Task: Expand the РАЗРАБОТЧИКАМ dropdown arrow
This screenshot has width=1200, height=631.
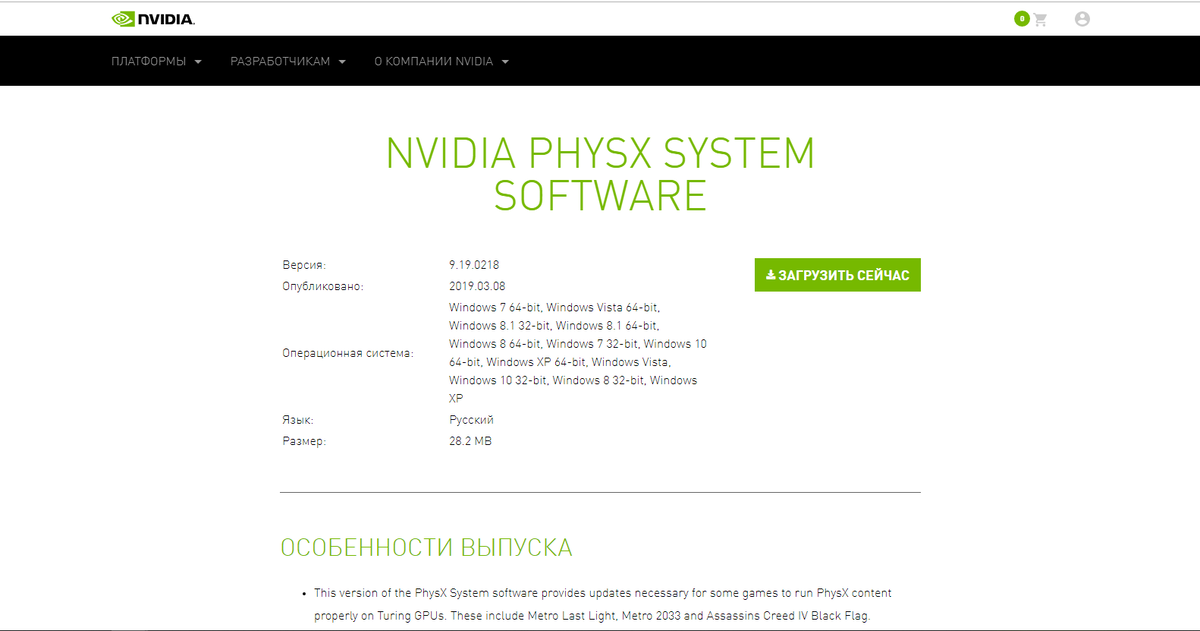Action: pyautogui.click(x=342, y=62)
